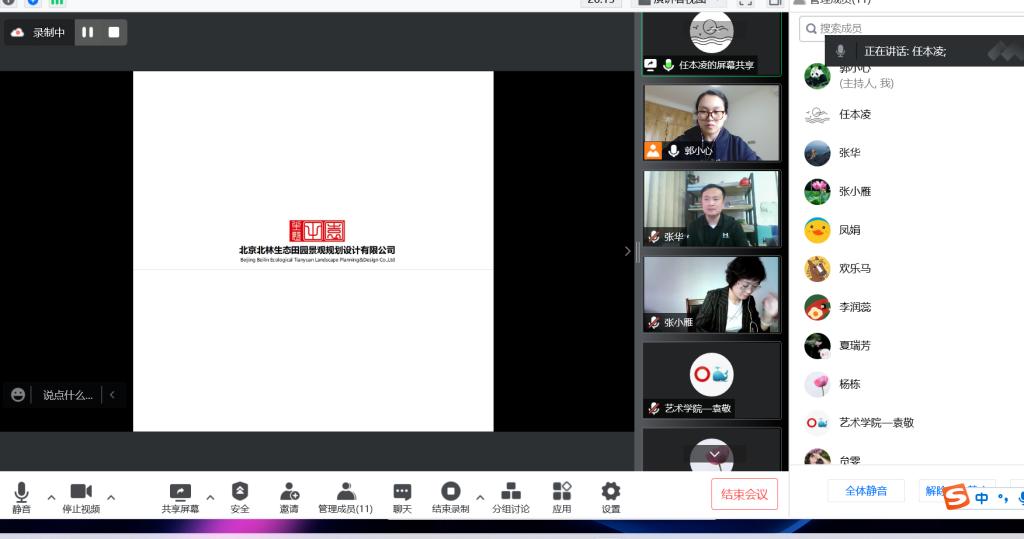Open share screen options arrow
The width and height of the screenshot is (1024, 539).
[210, 497]
